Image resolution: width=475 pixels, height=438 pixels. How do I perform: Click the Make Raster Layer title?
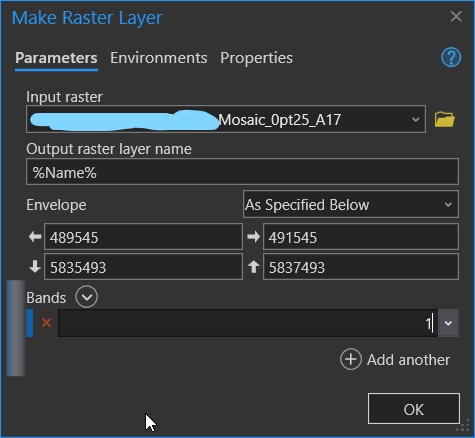click(87, 18)
